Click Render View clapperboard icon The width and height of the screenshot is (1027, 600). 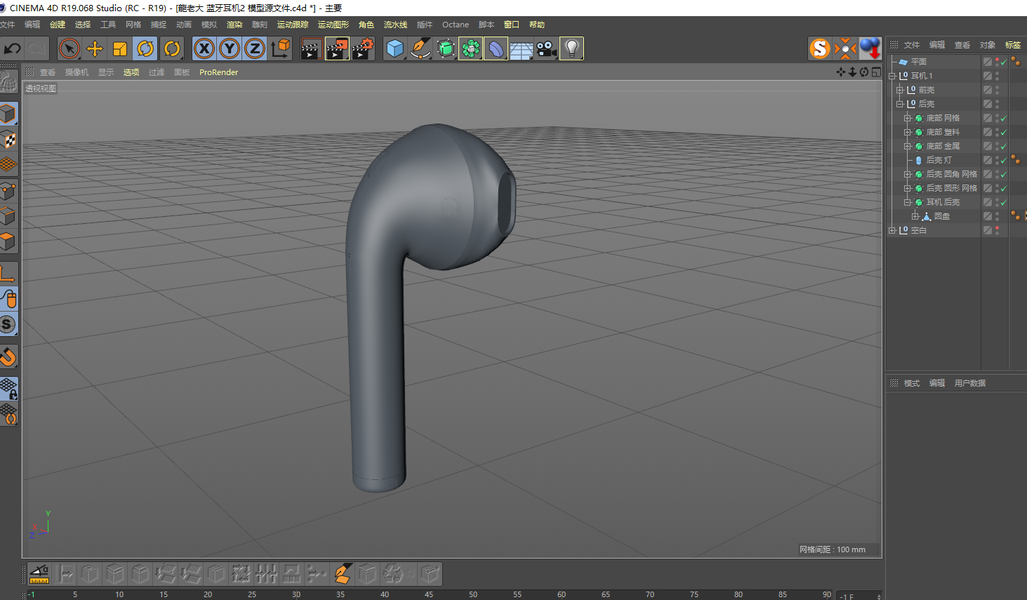[310, 48]
